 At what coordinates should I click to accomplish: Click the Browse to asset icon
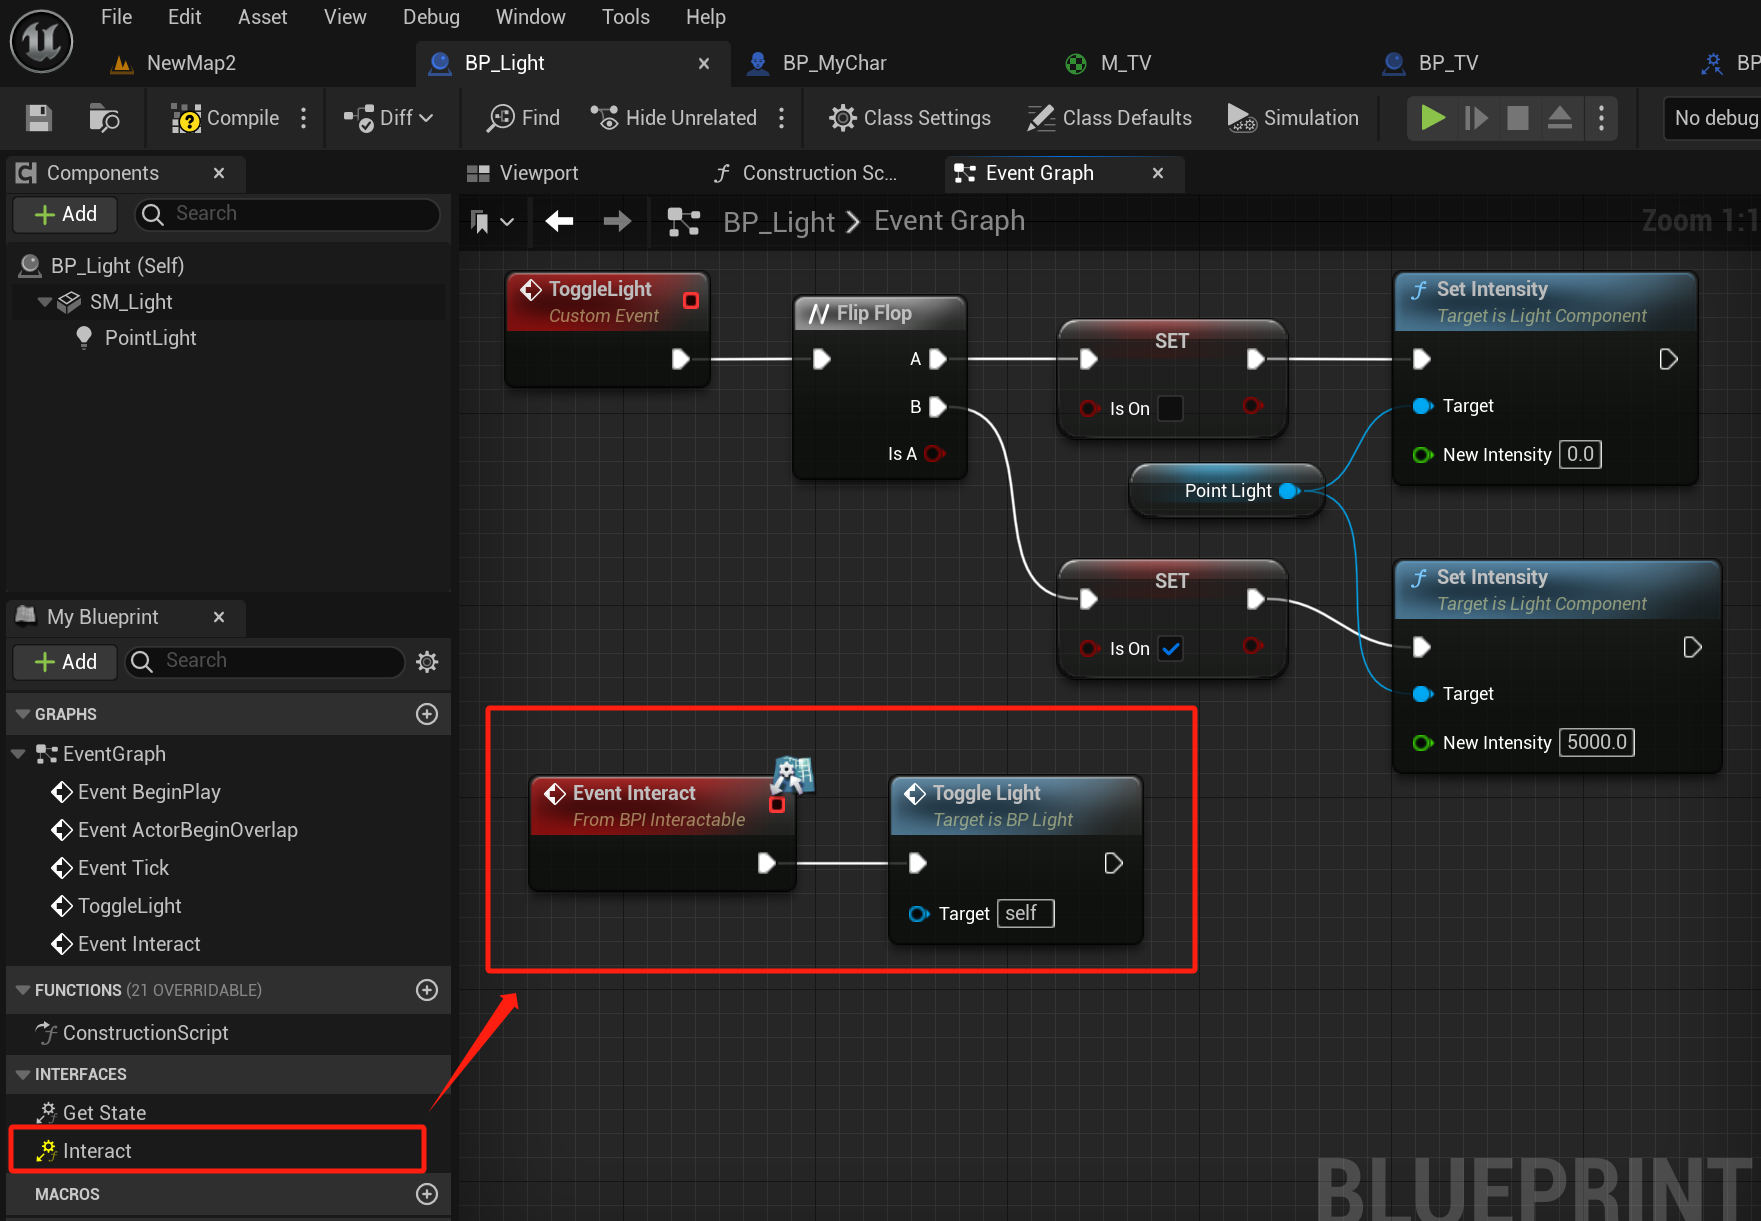[104, 118]
